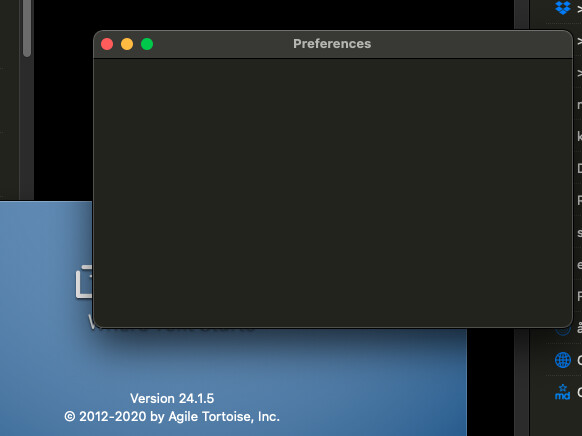Click the Preferences window title text
582x436 pixels.
[332, 44]
